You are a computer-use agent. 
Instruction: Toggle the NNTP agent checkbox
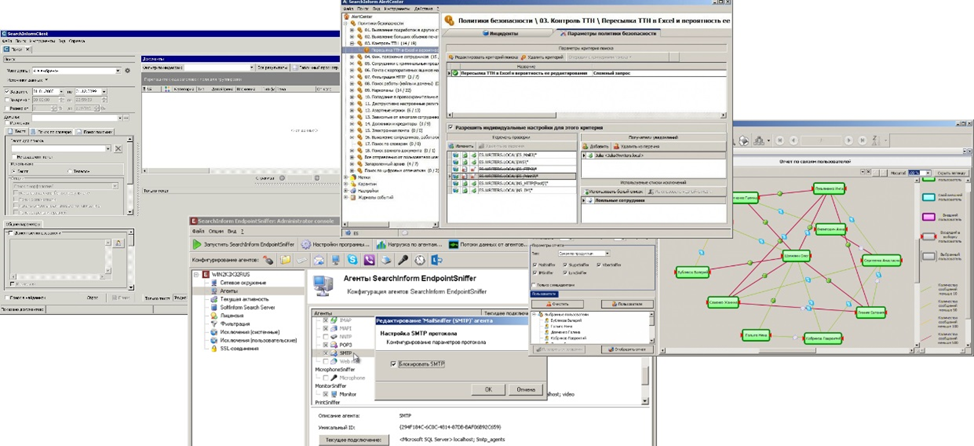[325, 336]
